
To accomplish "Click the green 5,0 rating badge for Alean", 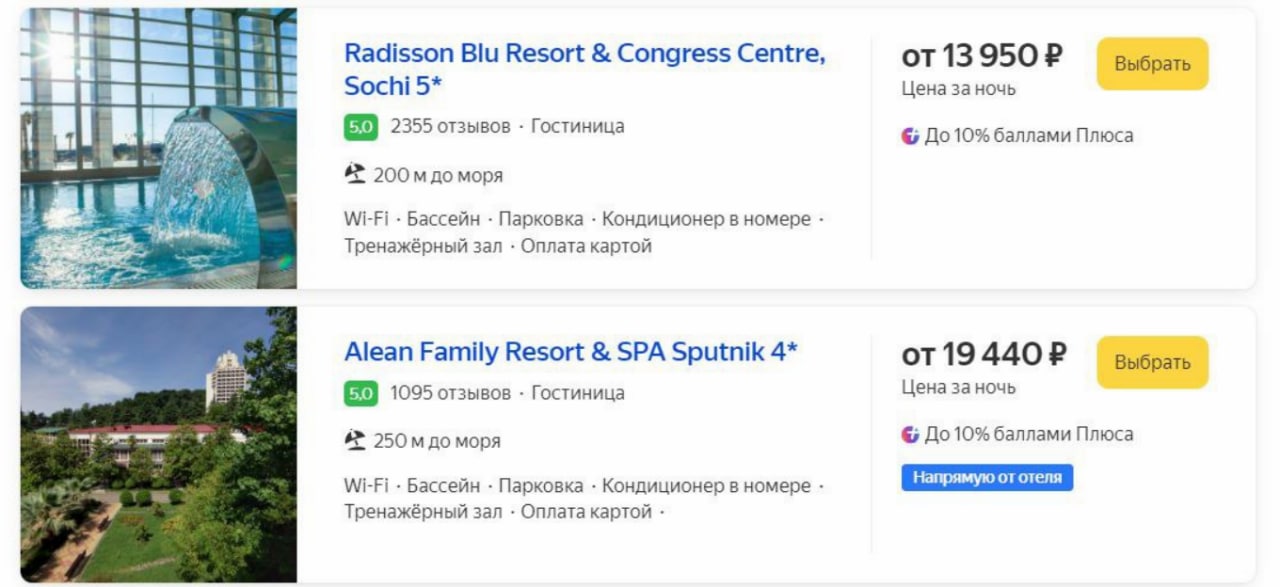I will pyautogui.click(x=360, y=393).
